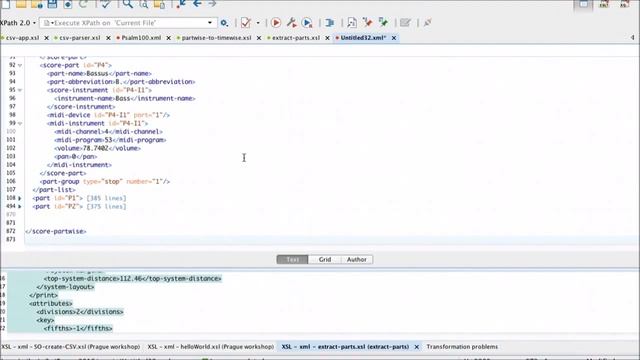The image size is (640, 360).
Task: Collapse the midi-instrument fold at line 99
Action: pyautogui.click(x=20, y=123)
